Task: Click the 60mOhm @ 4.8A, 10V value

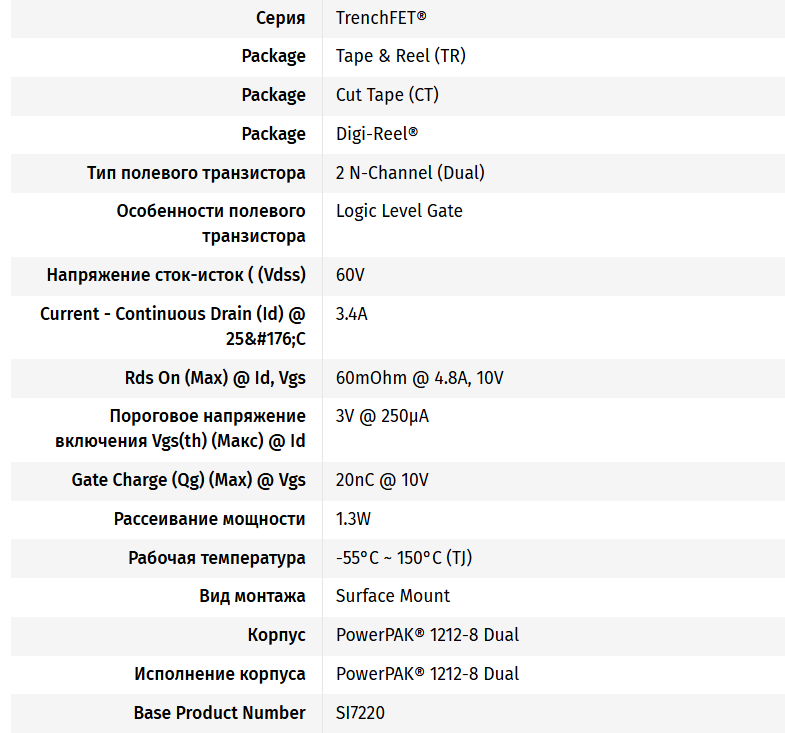Action: 421,378
